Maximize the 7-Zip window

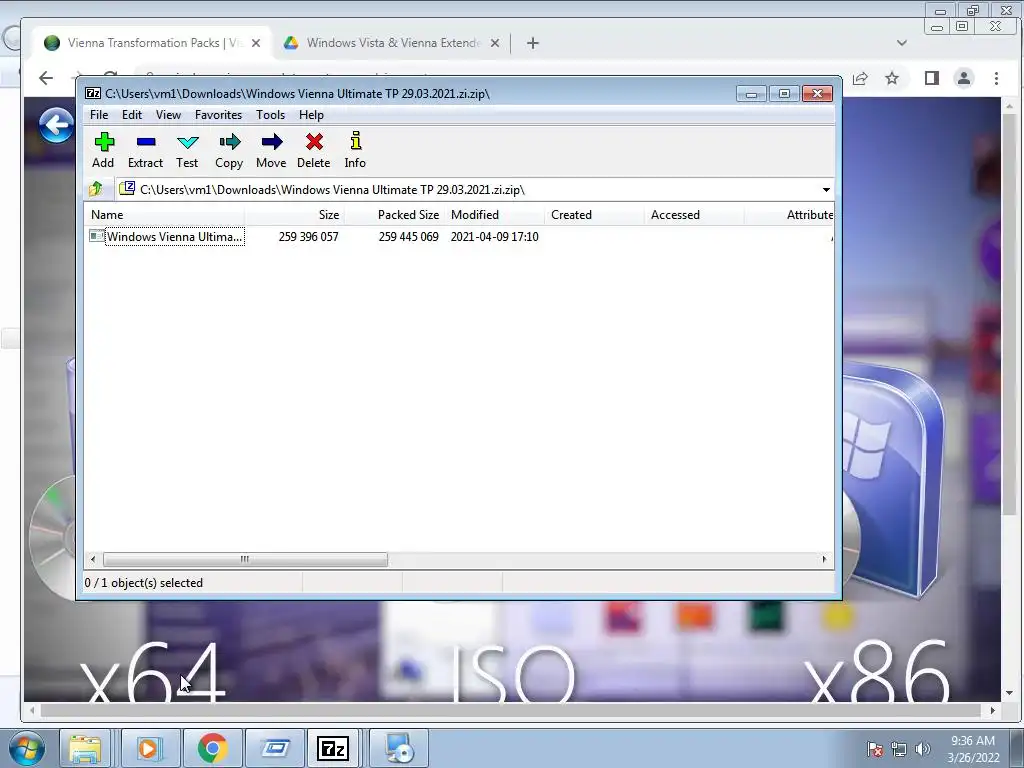click(x=784, y=94)
